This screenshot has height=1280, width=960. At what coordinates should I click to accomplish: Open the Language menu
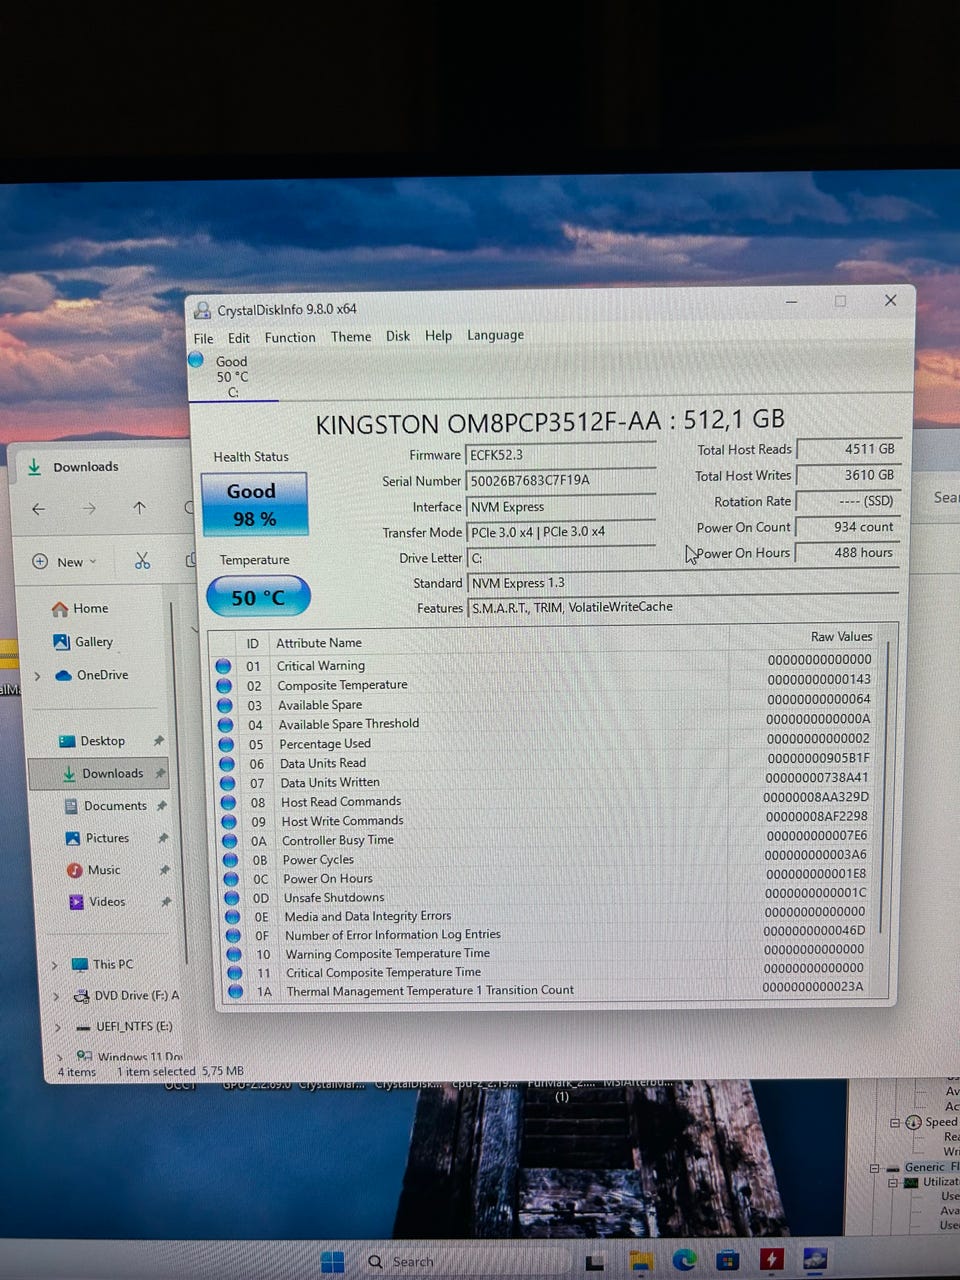[x=495, y=335]
